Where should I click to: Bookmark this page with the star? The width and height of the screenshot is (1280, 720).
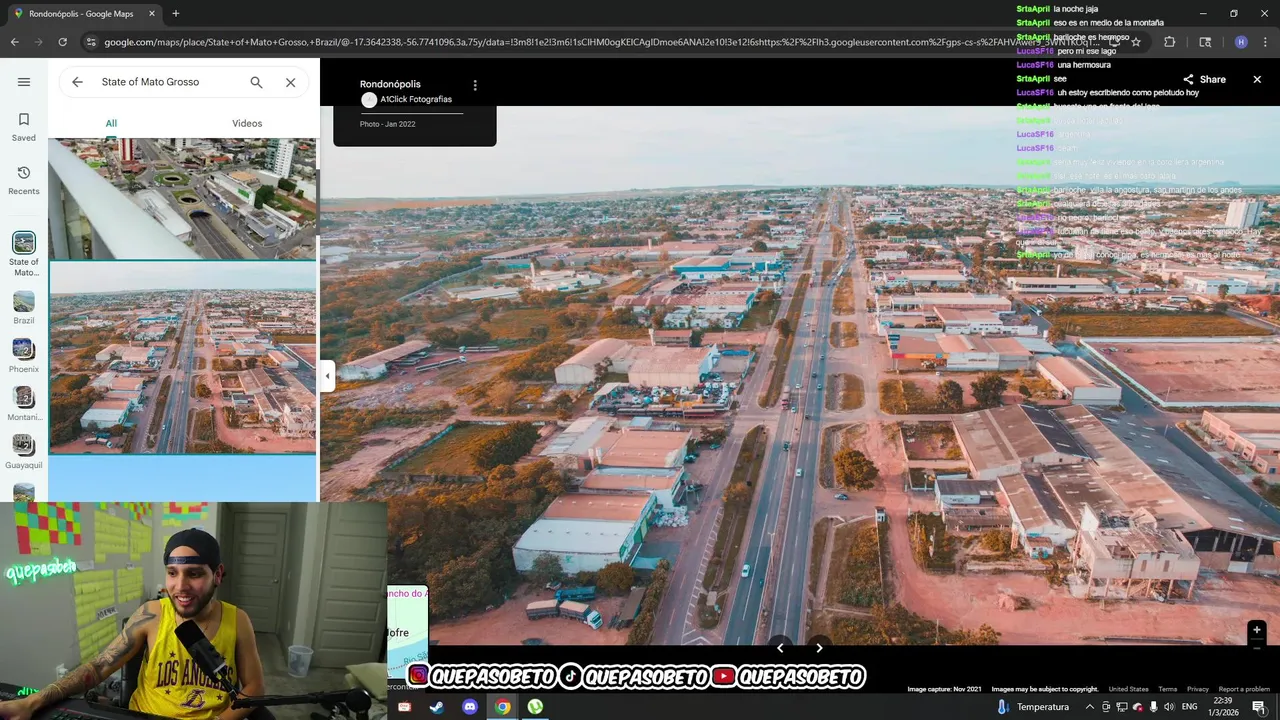click(1136, 42)
